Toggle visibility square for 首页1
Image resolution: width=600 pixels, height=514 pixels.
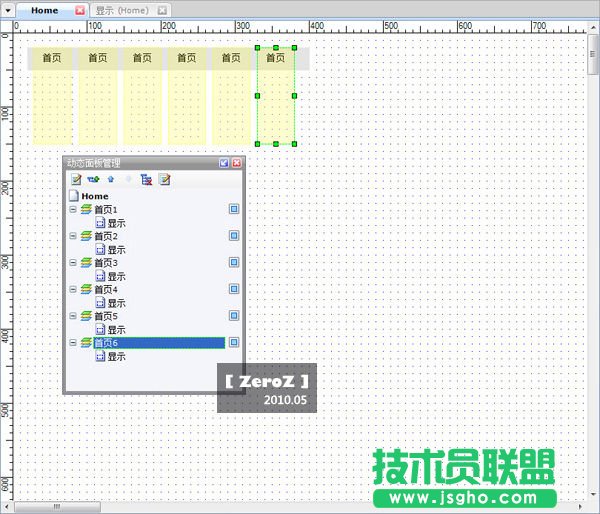(234, 209)
